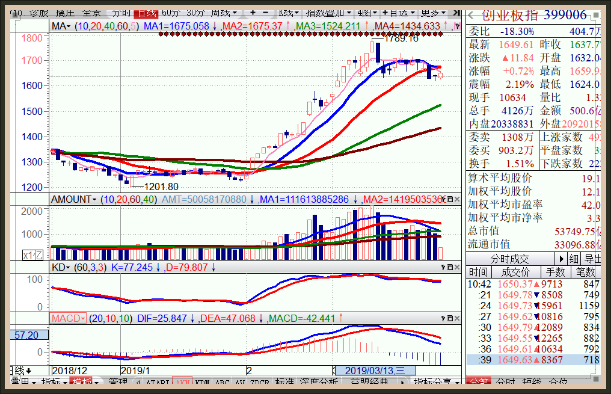
Task: Click the DIF=25.847 value in MACD header
Action: pyautogui.click(x=162, y=318)
